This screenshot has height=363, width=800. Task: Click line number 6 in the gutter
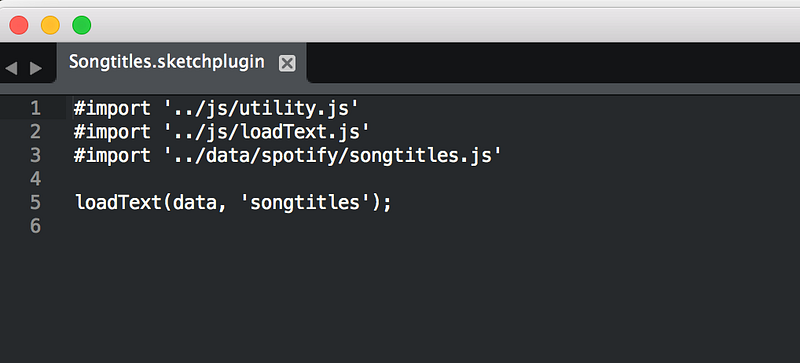[x=35, y=226]
